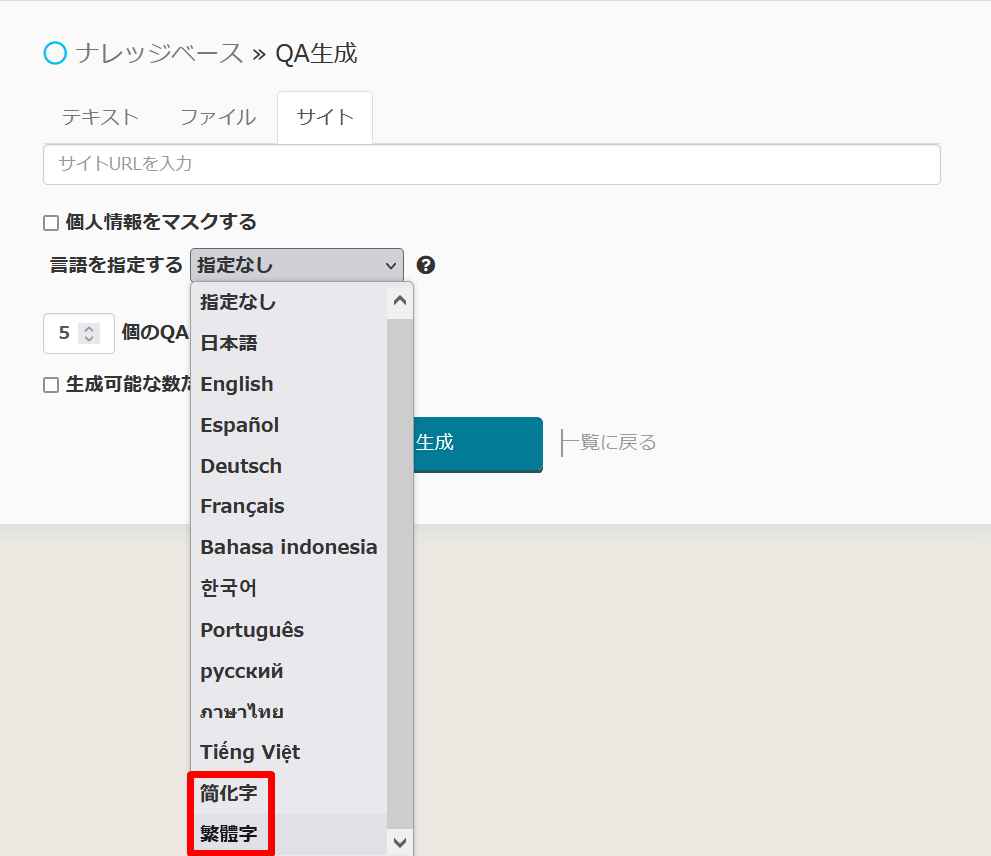Increase the QA count with up stepper

click(89, 328)
